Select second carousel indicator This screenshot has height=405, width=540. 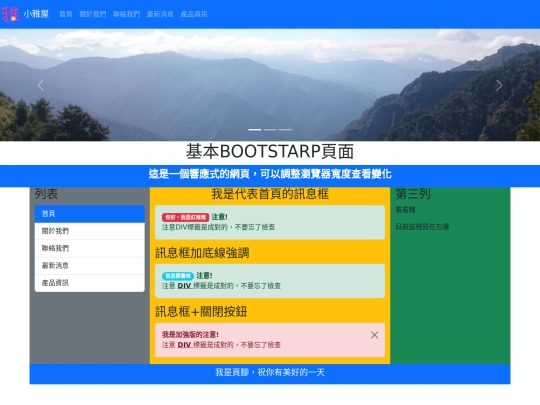pos(270,129)
